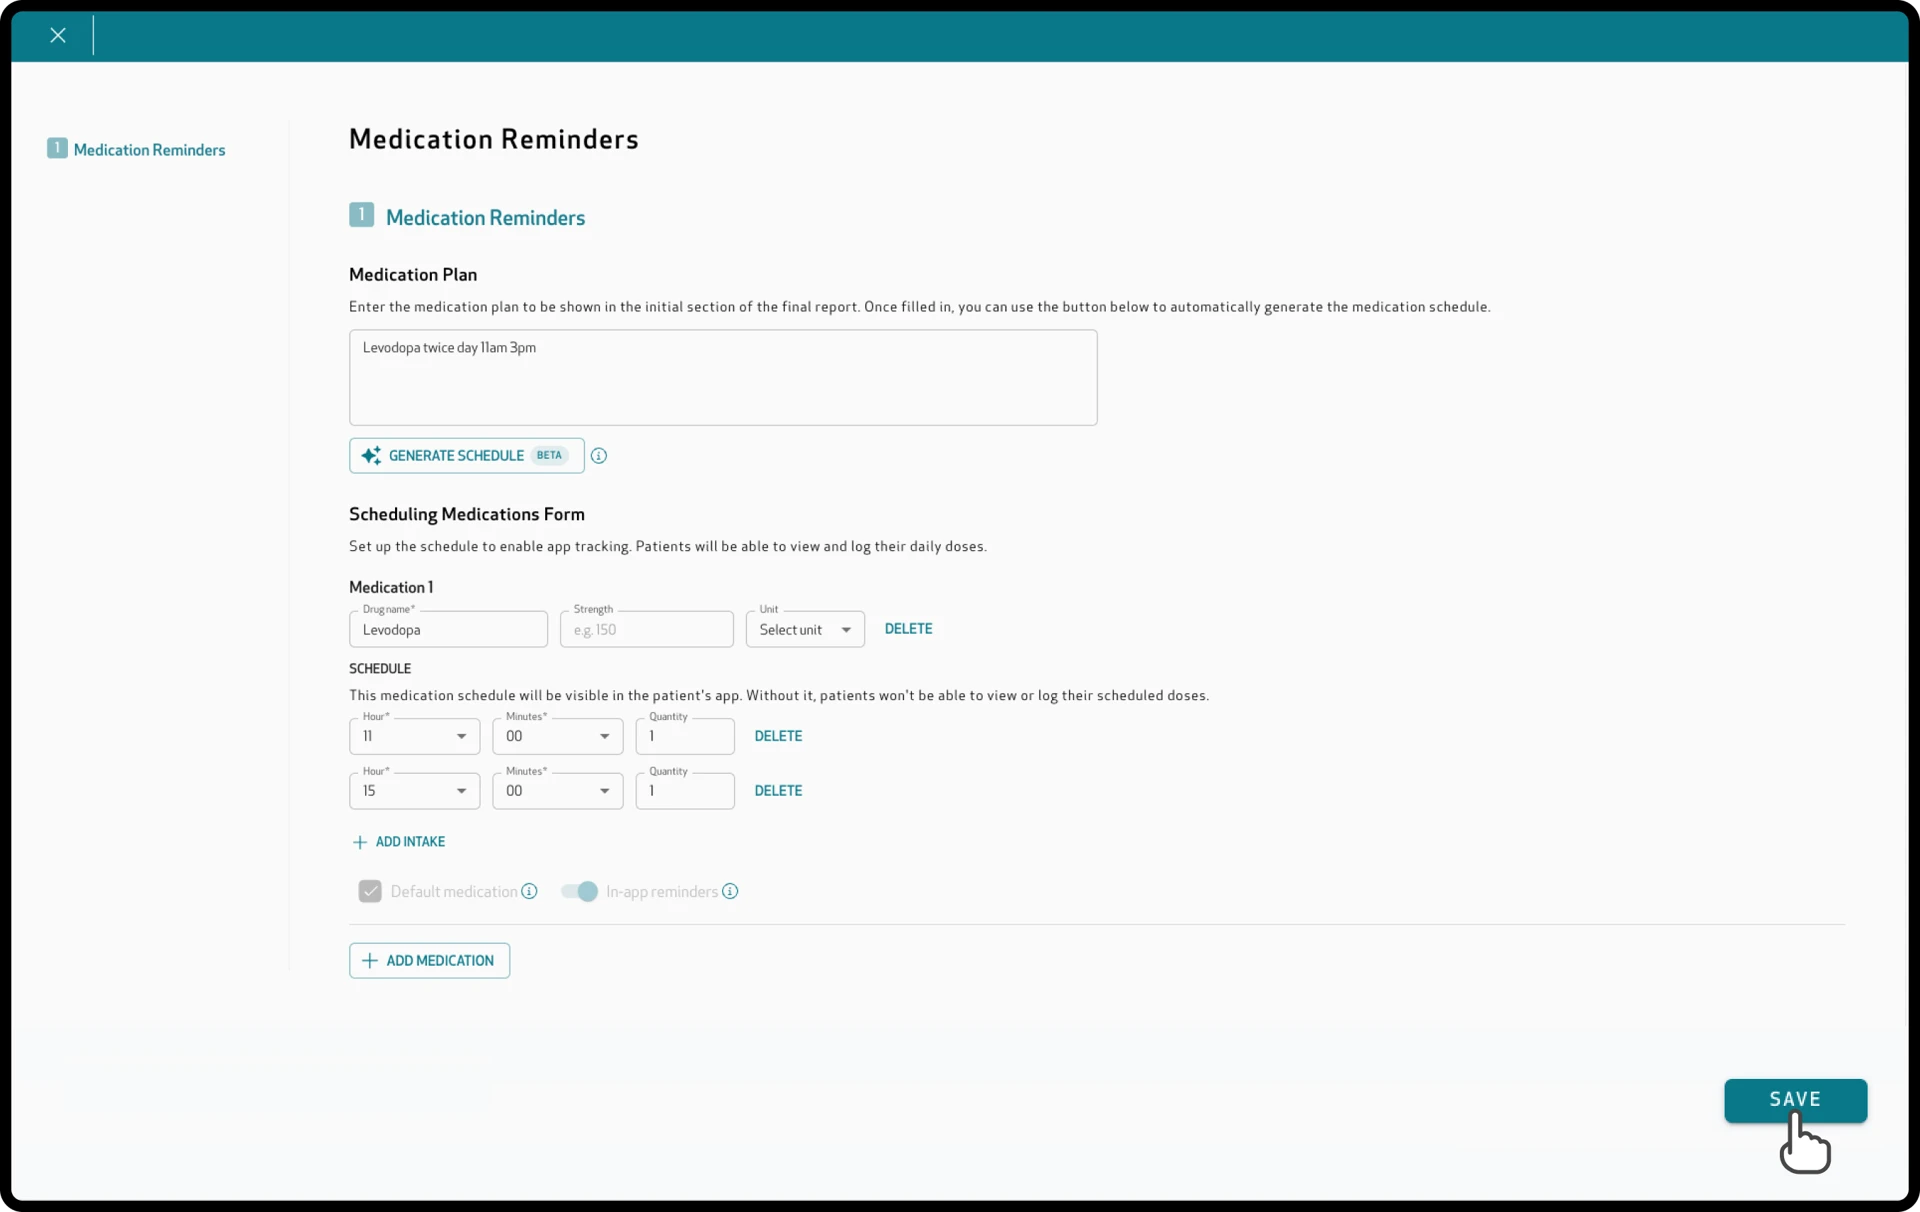Click the numbered Medication Reminders section heading
This screenshot has height=1212, width=1920.
tap(467, 217)
